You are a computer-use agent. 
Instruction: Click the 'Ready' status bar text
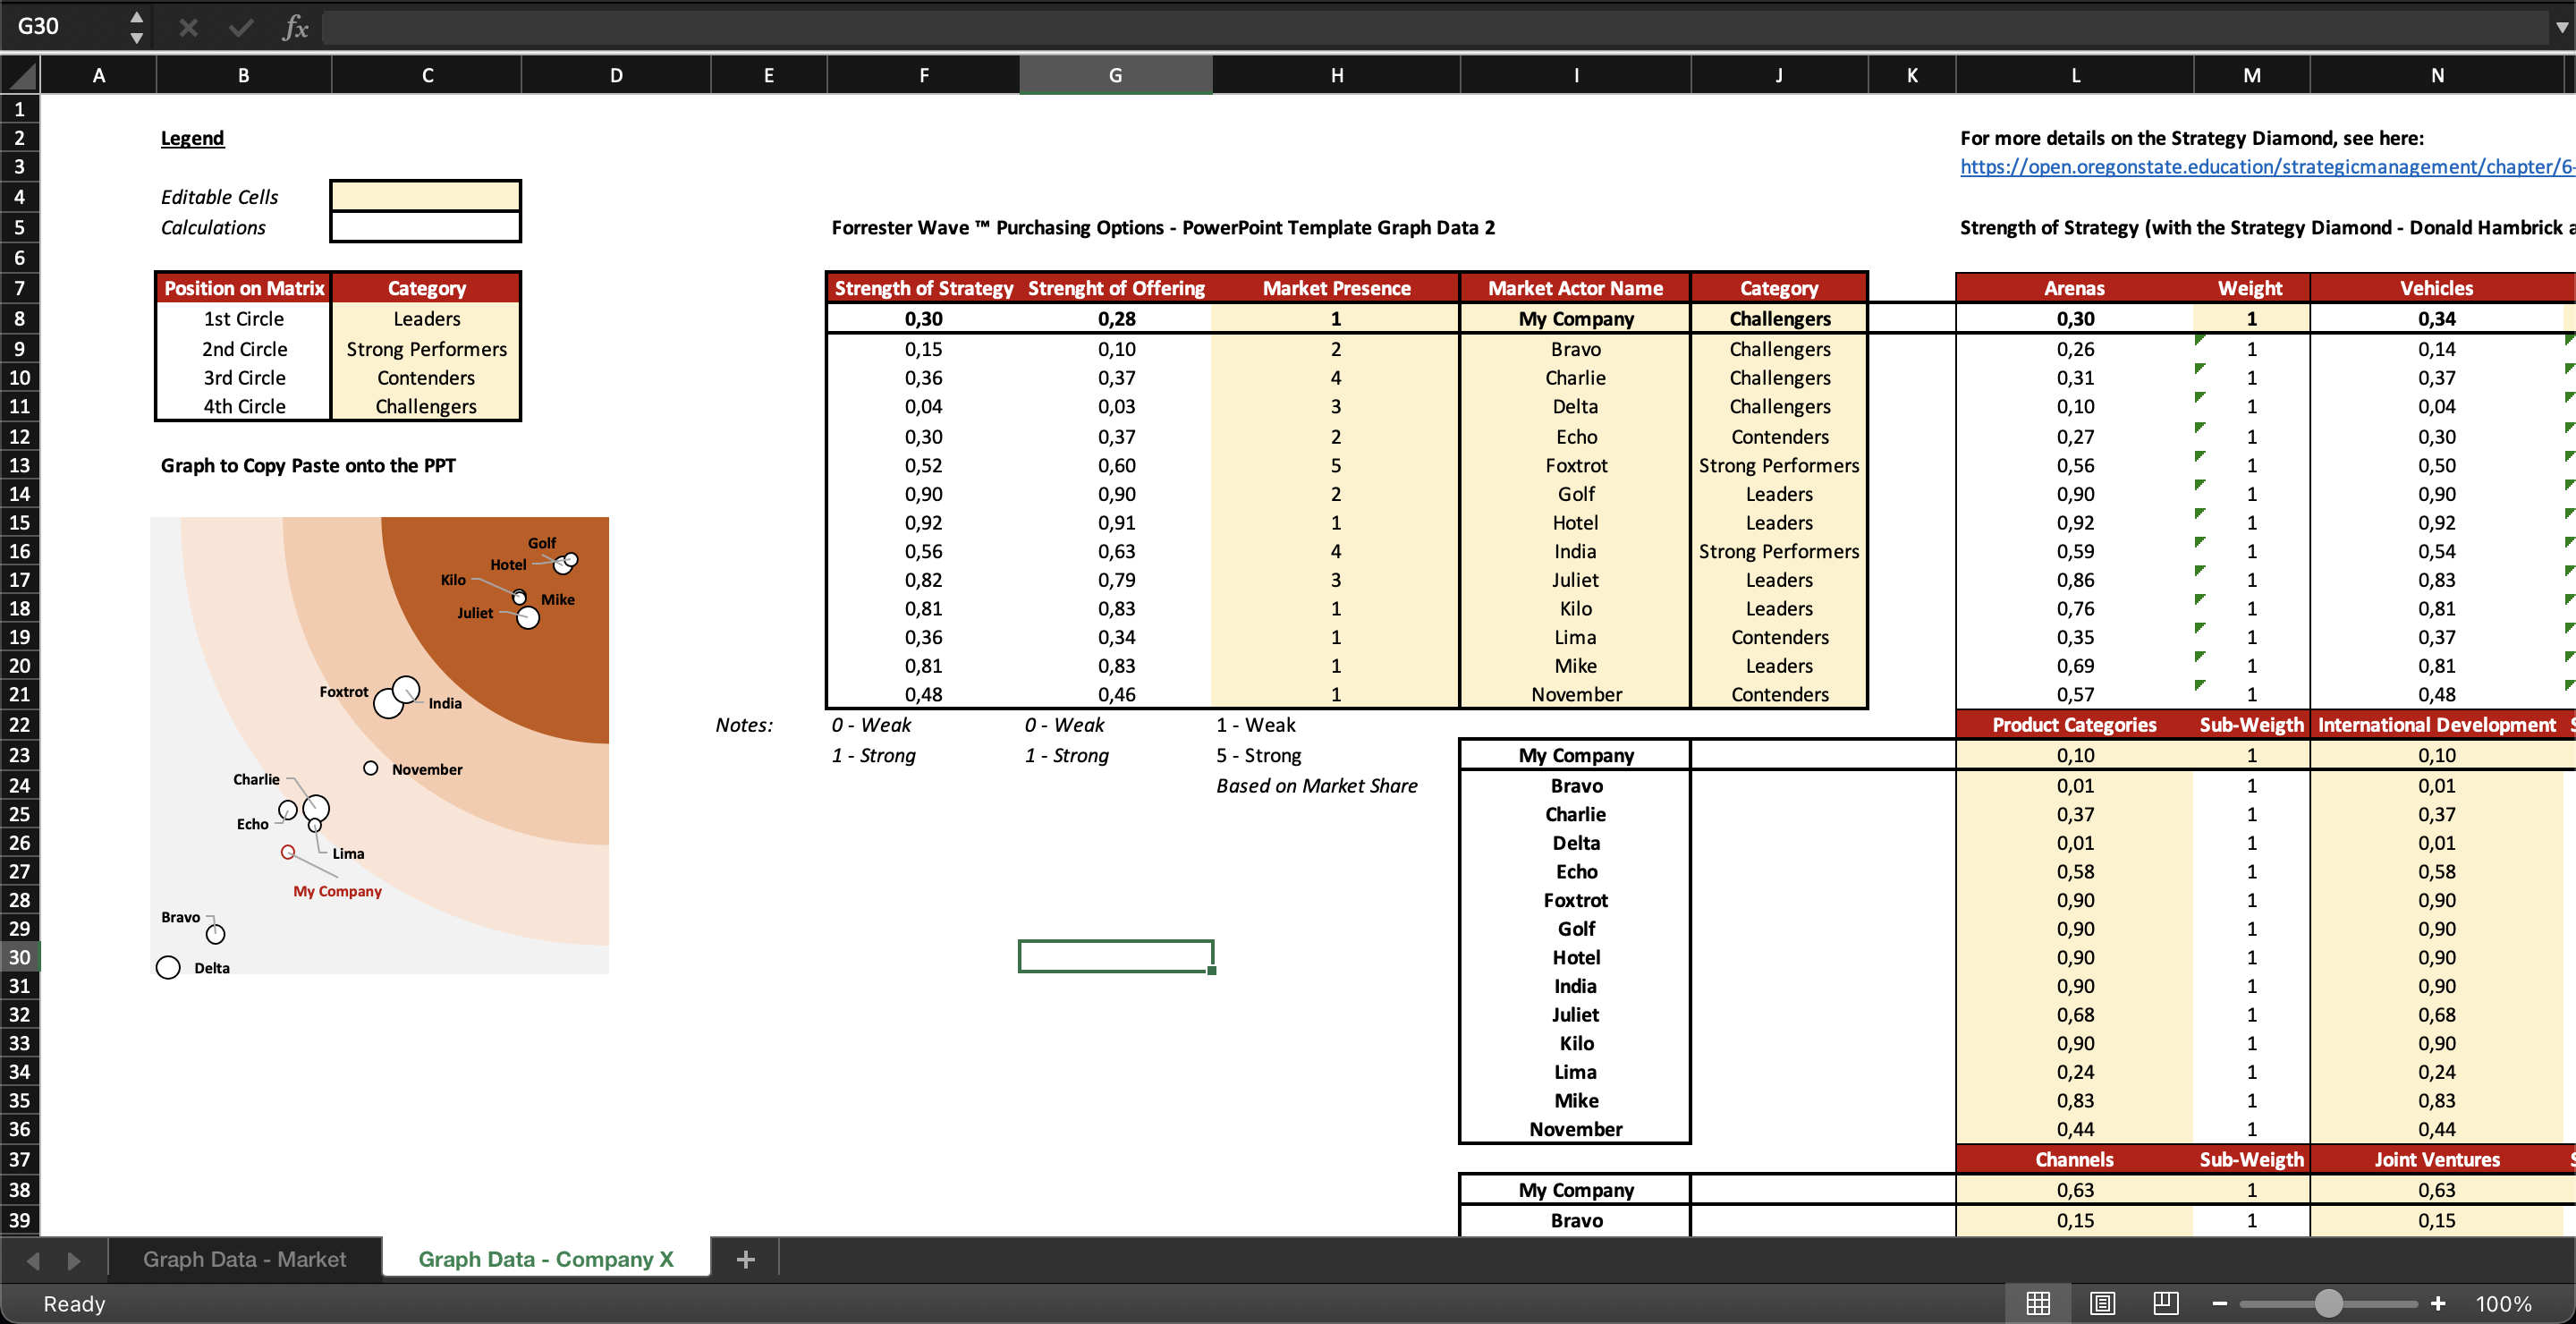coord(74,1304)
